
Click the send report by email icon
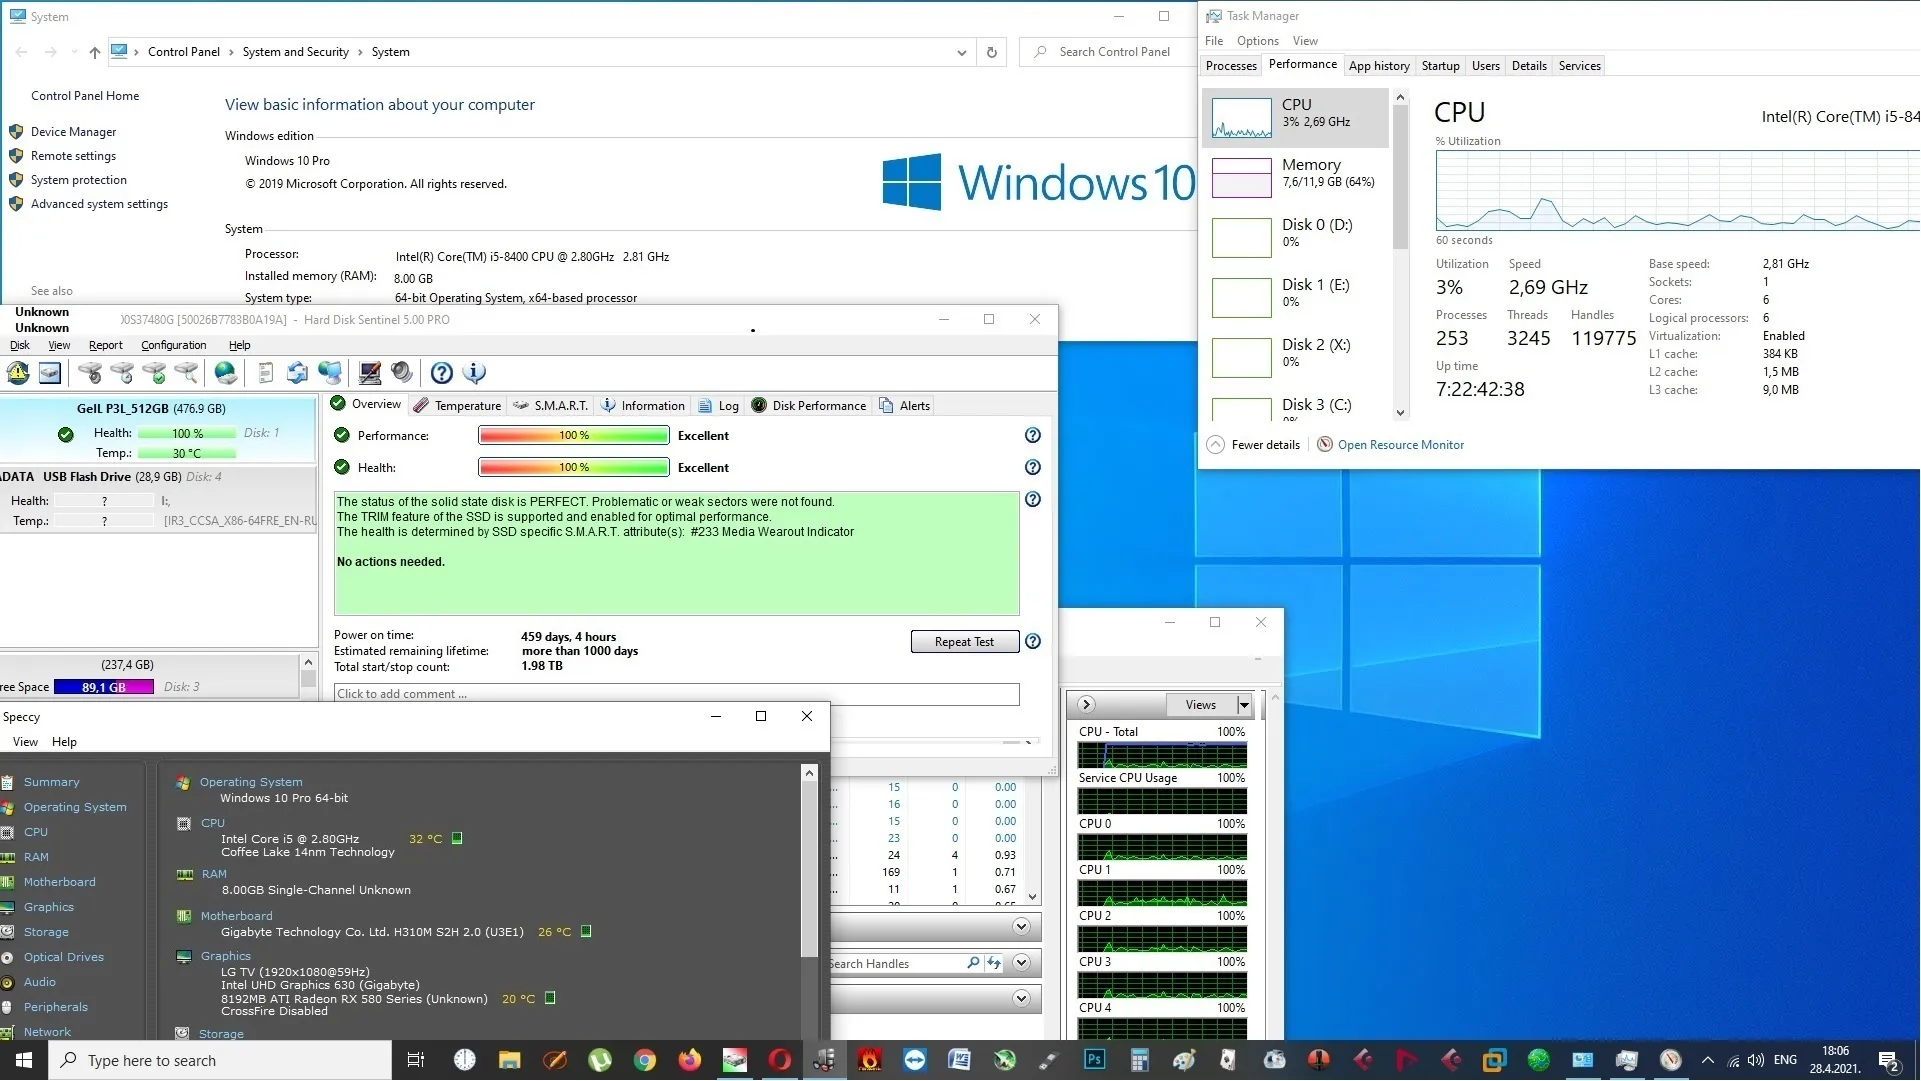click(297, 373)
